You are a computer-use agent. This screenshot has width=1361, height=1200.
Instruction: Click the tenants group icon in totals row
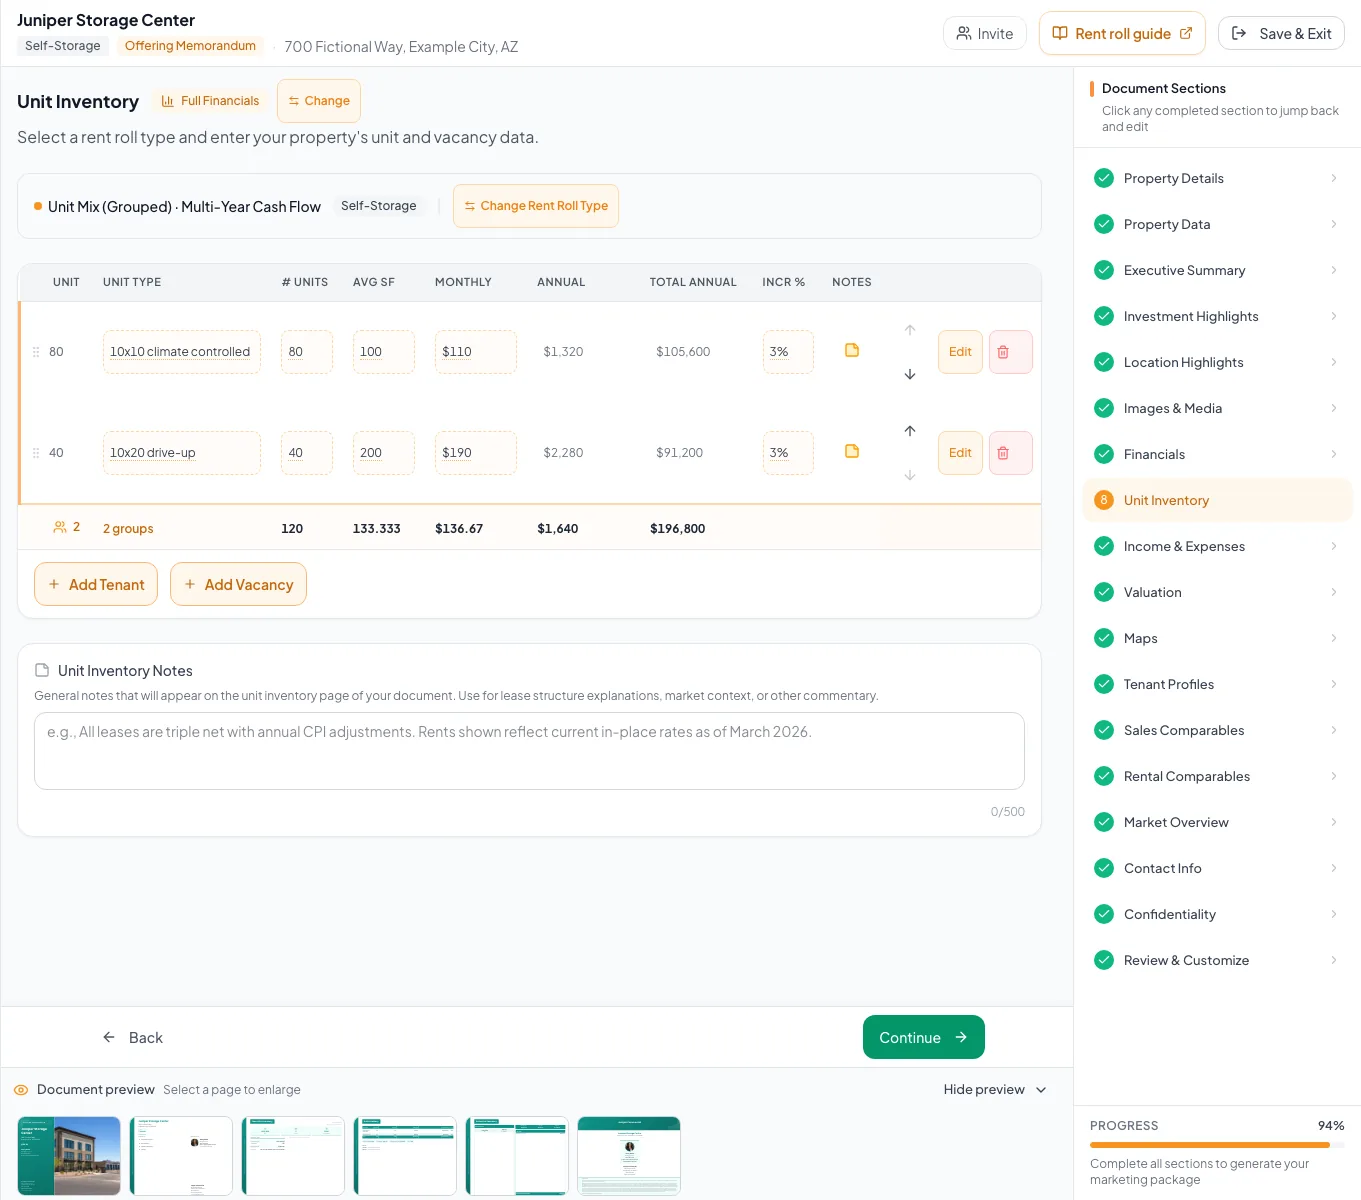(x=60, y=527)
